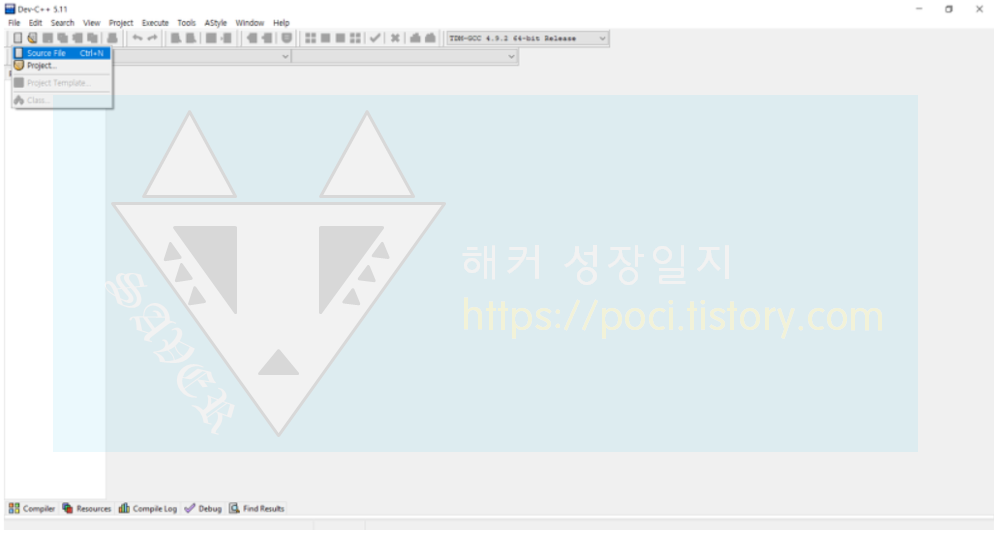Click the X Stop Execution toolbar icon

[395, 38]
